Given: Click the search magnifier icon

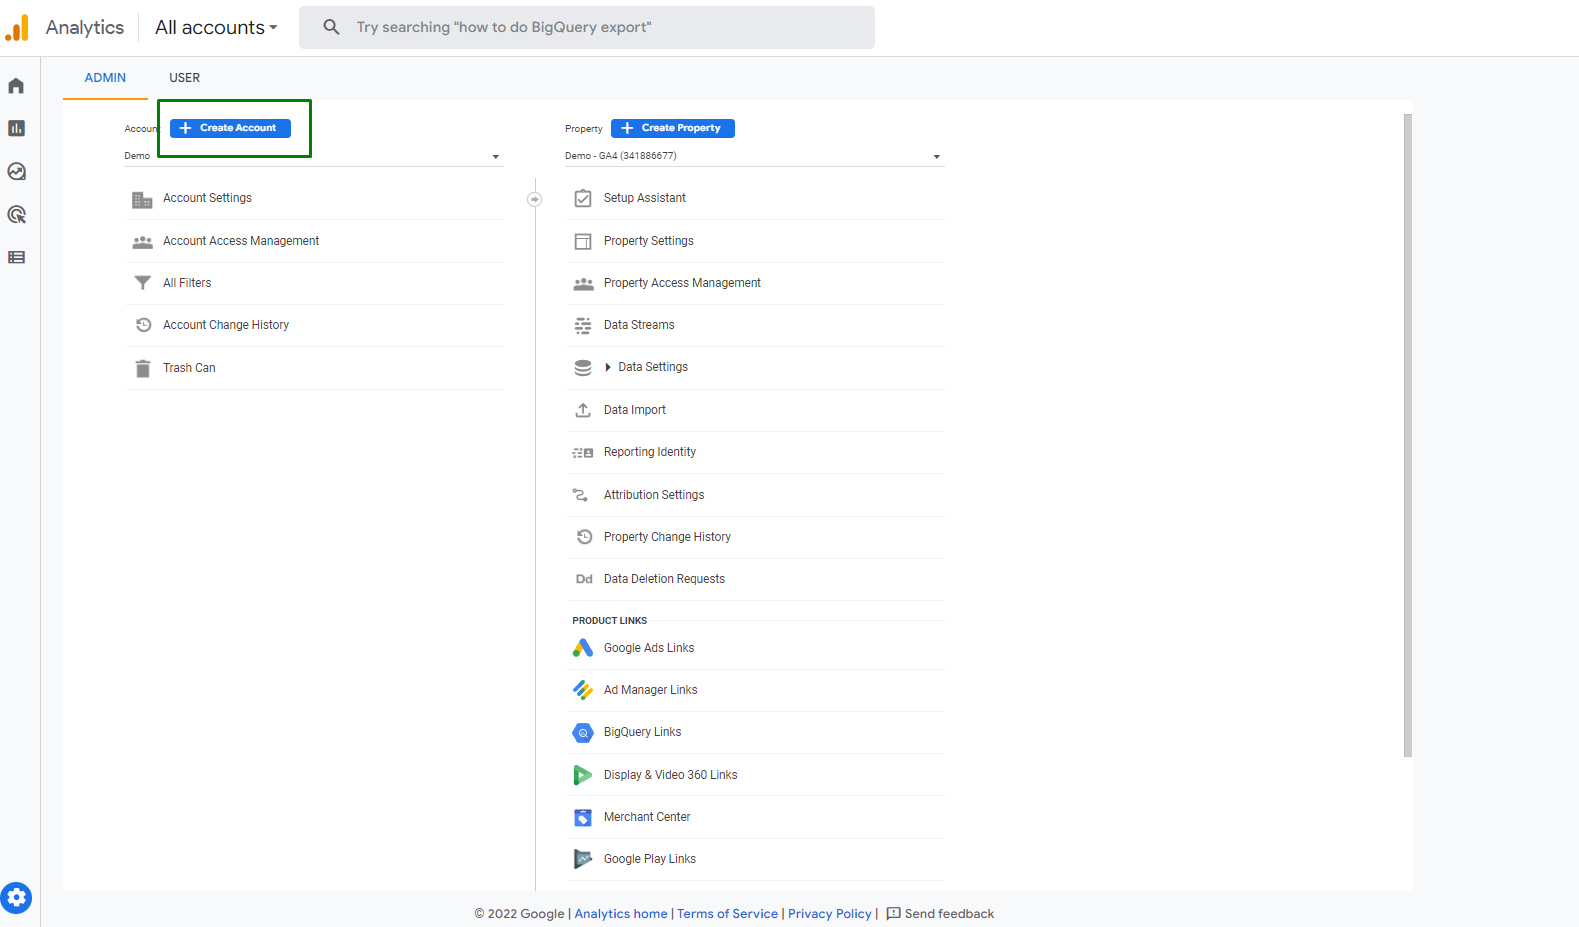Looking at the screenshot, I should pyautogui.click(x=331, y=27).
